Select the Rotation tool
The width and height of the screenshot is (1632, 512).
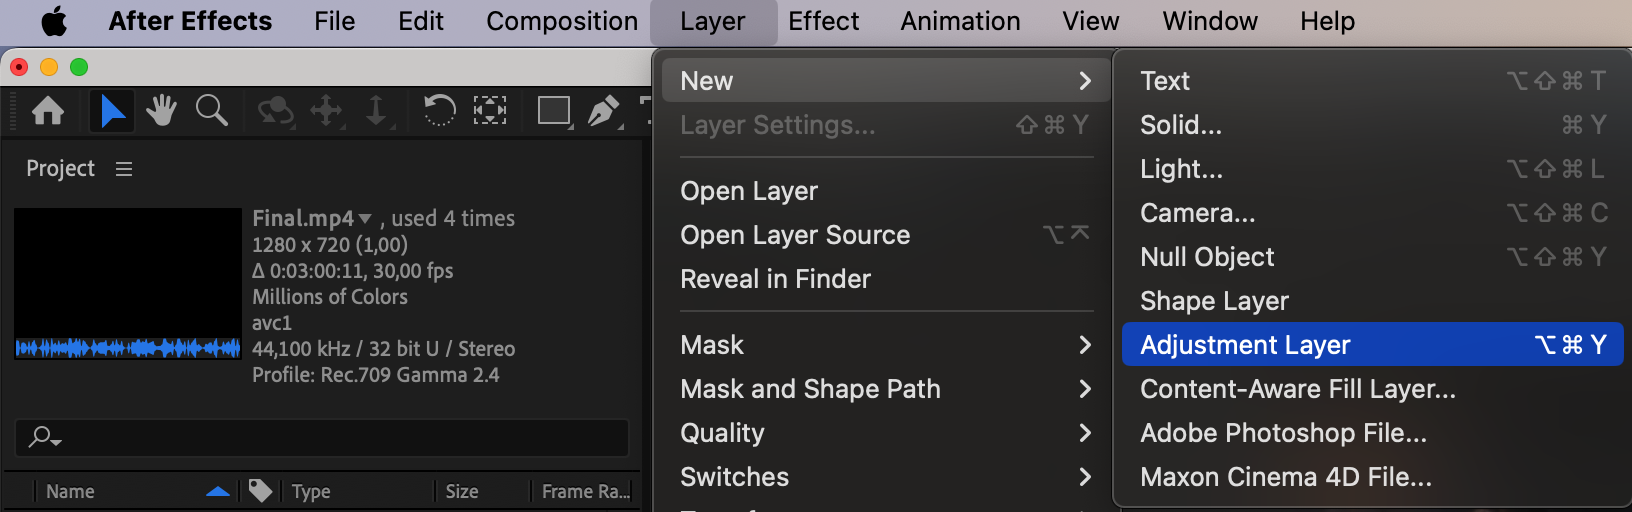[439, 110]
